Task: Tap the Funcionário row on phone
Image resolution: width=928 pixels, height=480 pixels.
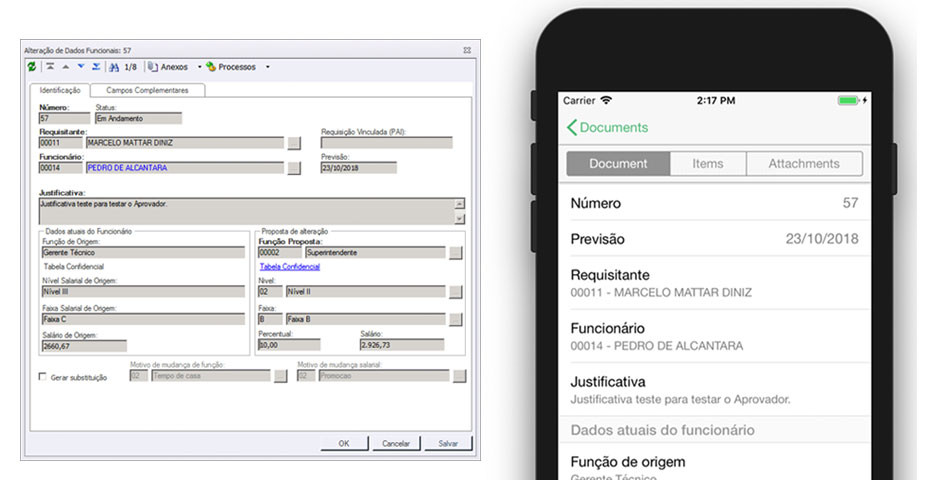Action: click(x=714, y=336)
